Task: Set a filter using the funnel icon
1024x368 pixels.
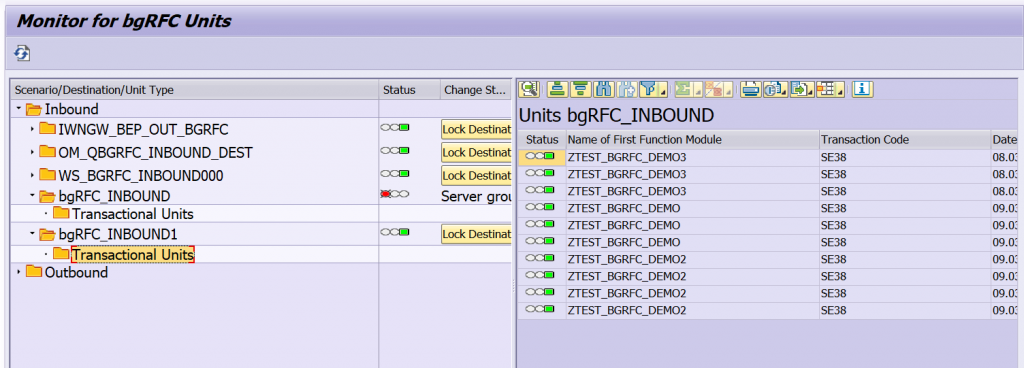Action: pyautogui.click(x=648, y=89)
